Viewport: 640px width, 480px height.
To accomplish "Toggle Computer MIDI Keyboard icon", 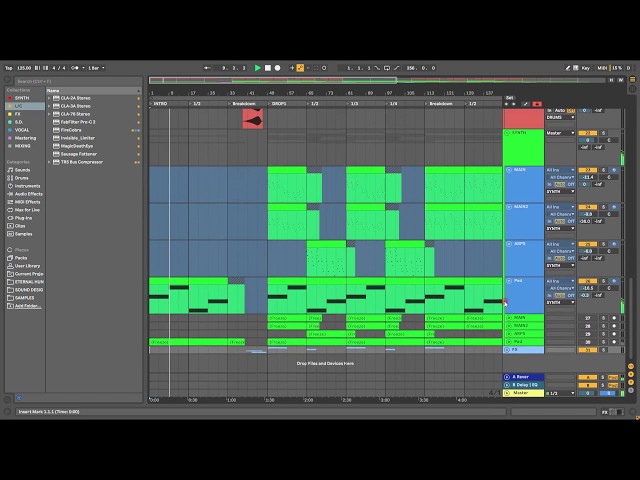I will point(576,68).
